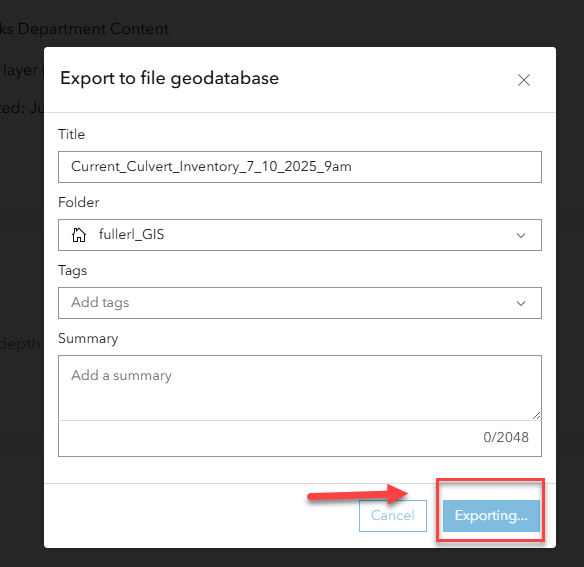The height and width of the screenshot is (567, 584).
Task: Click the Cancel button
Action: 393,516
